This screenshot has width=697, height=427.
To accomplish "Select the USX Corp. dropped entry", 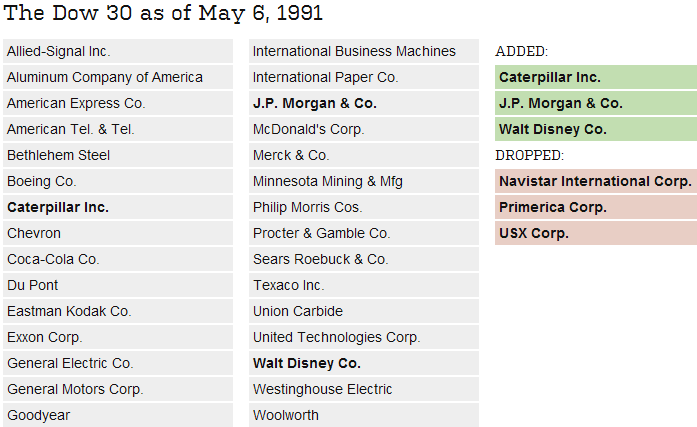I will point(596,233).
